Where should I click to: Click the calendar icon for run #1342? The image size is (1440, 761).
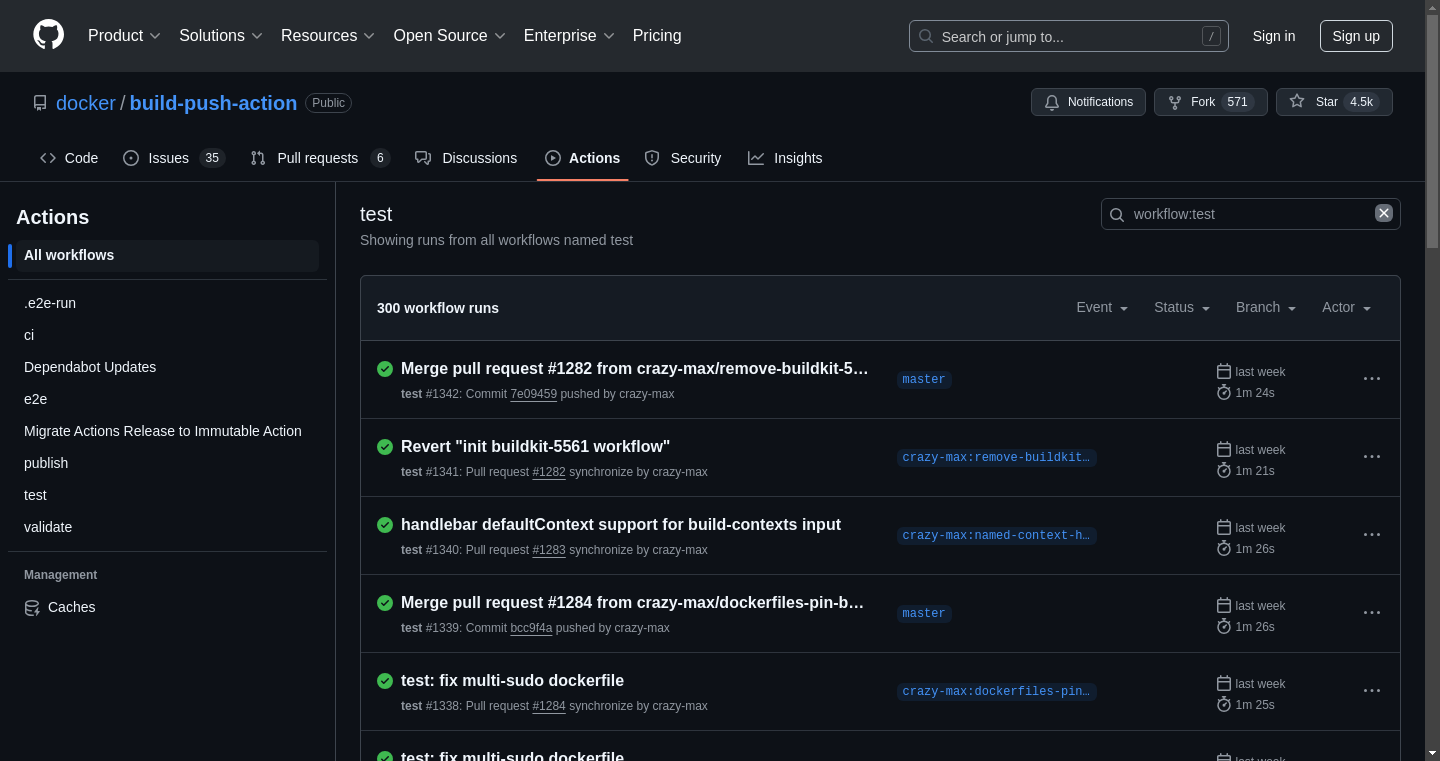click(1224, 371)
